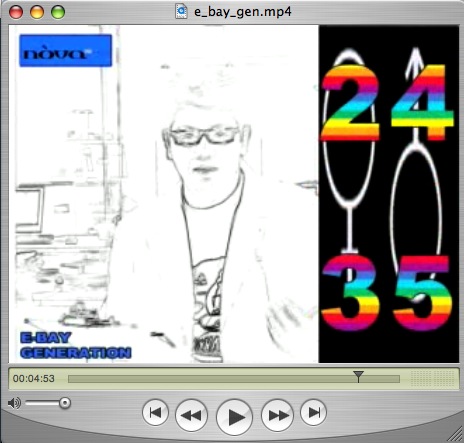Click the rainbow number 4

point(422,103)
